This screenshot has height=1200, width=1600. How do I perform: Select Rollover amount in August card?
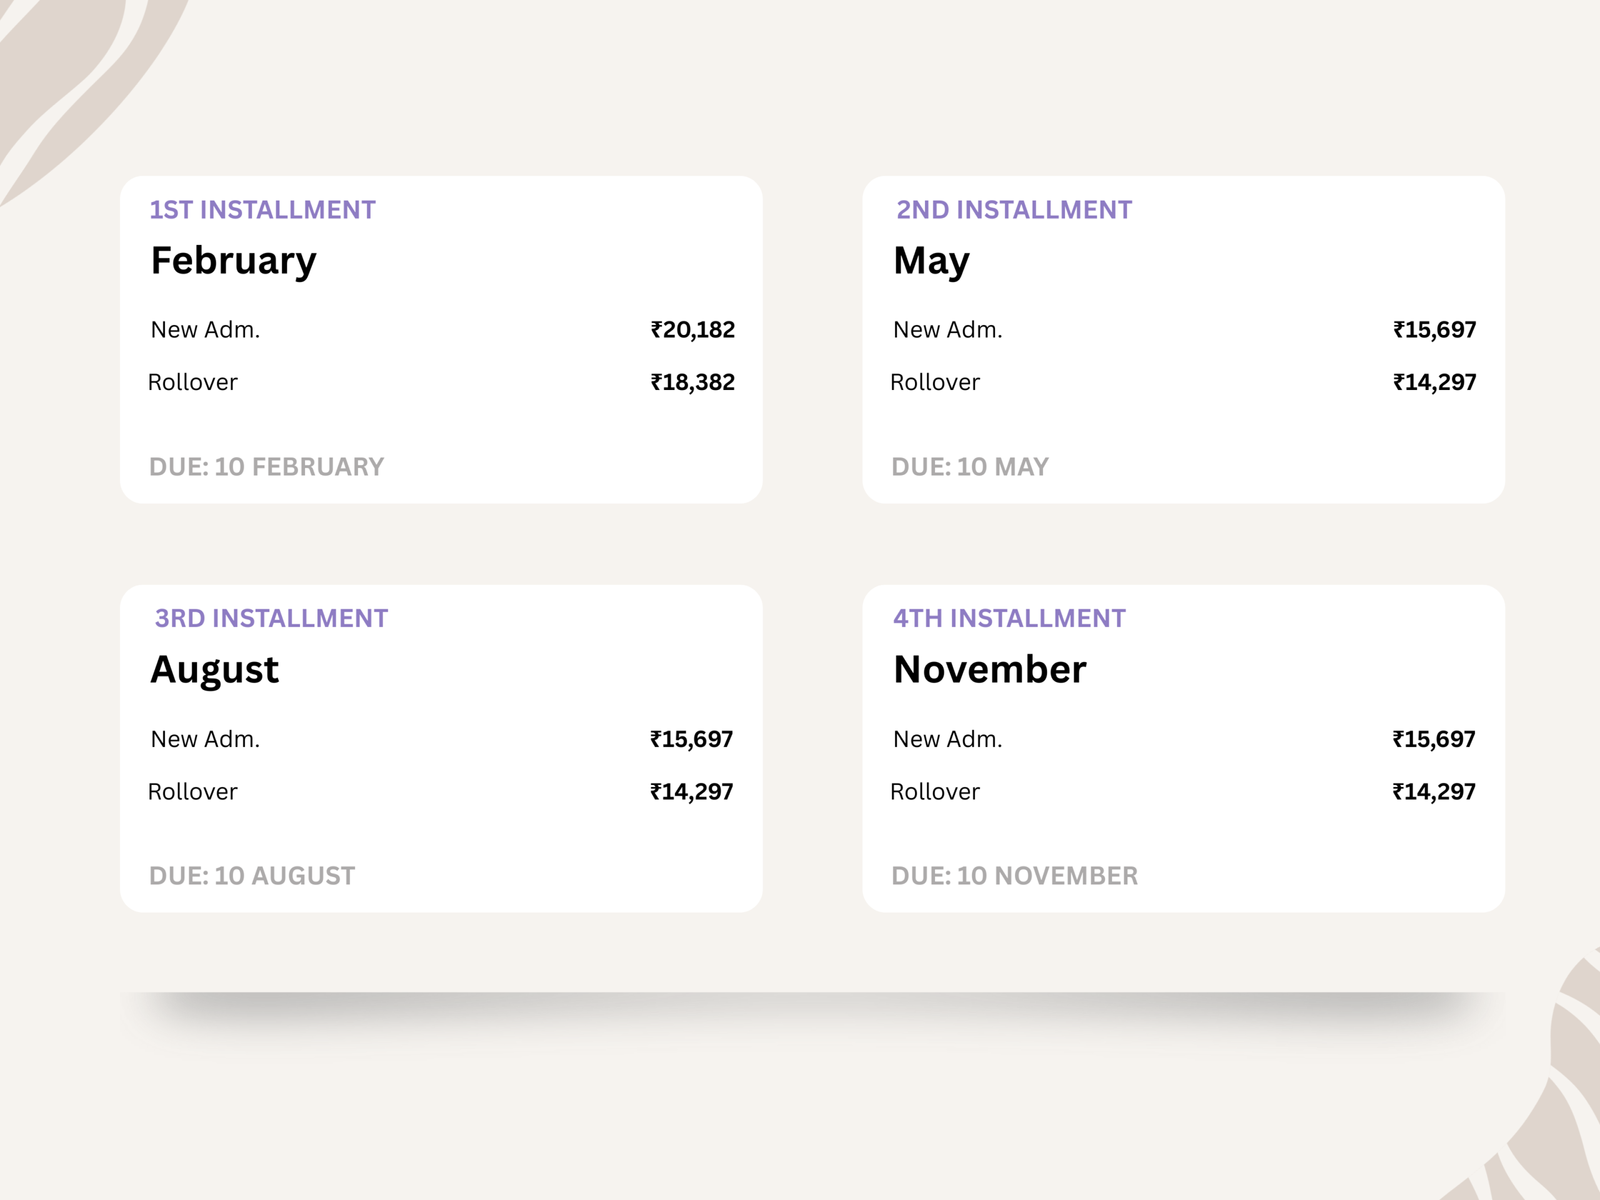691,792
